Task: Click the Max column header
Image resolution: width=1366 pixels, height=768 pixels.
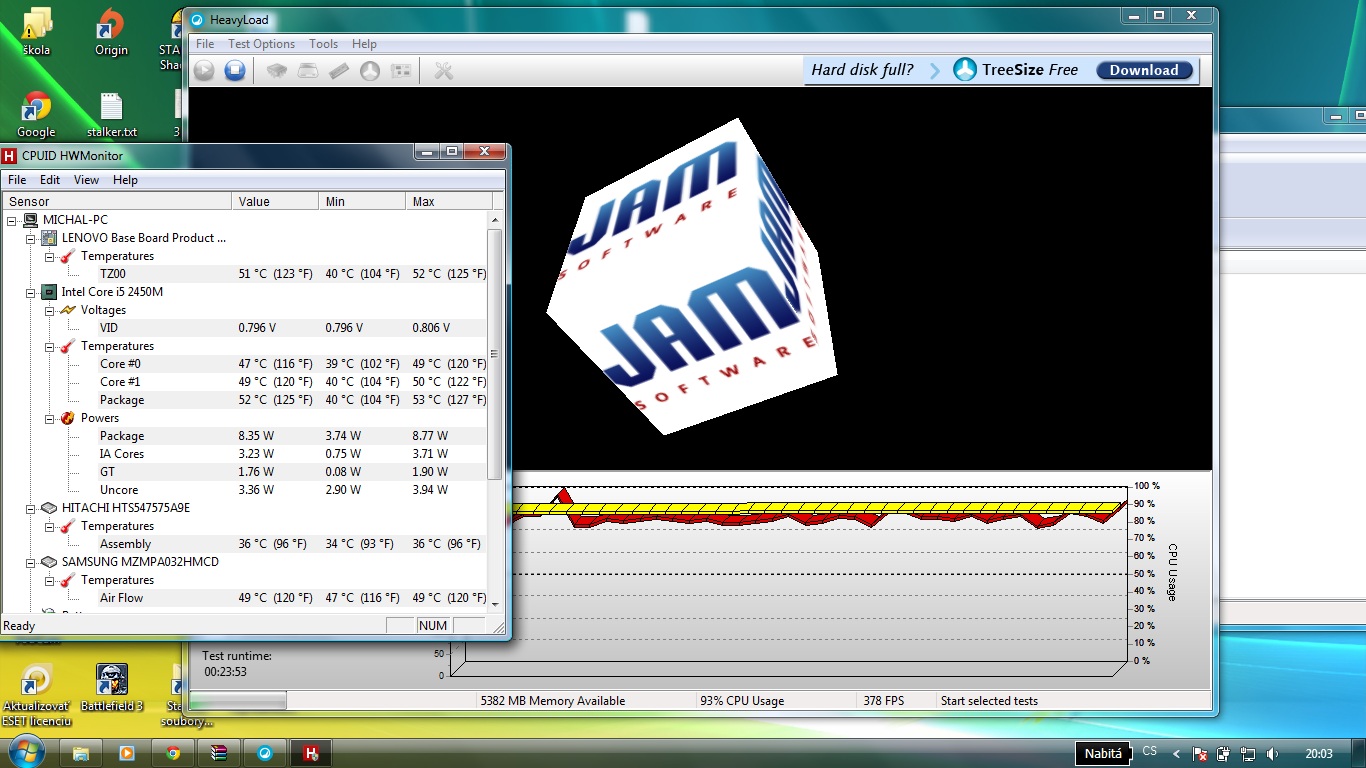Action: pyautogui.click(x=448, y=202)
